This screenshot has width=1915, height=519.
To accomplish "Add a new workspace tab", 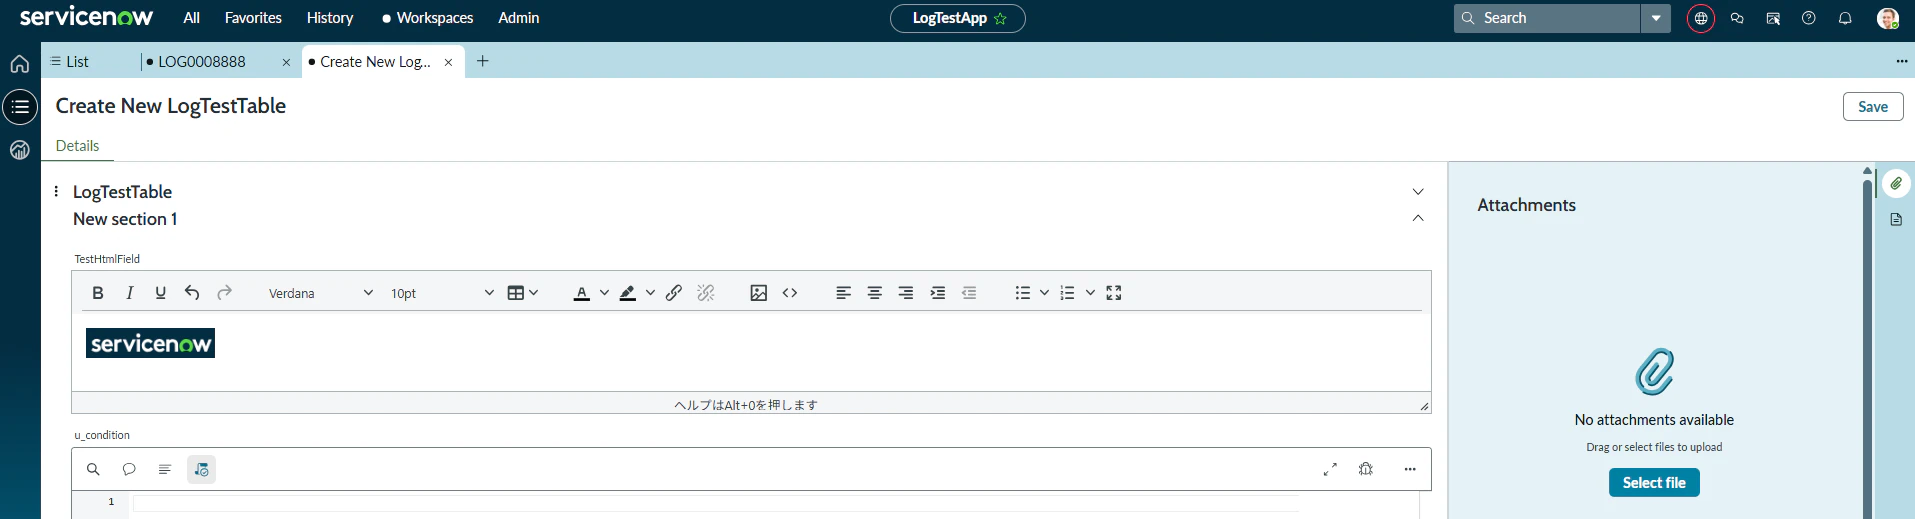I will 483,61.
